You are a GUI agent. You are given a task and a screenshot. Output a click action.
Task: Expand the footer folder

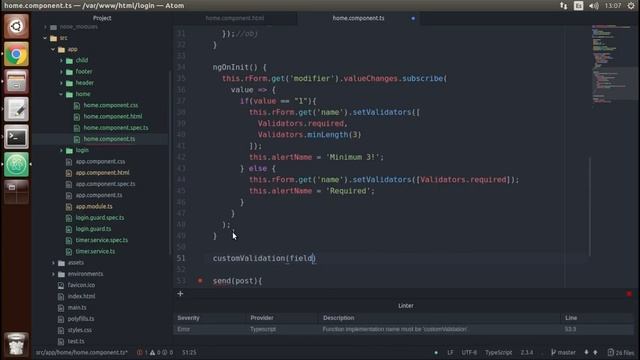[x=62, y=72]
